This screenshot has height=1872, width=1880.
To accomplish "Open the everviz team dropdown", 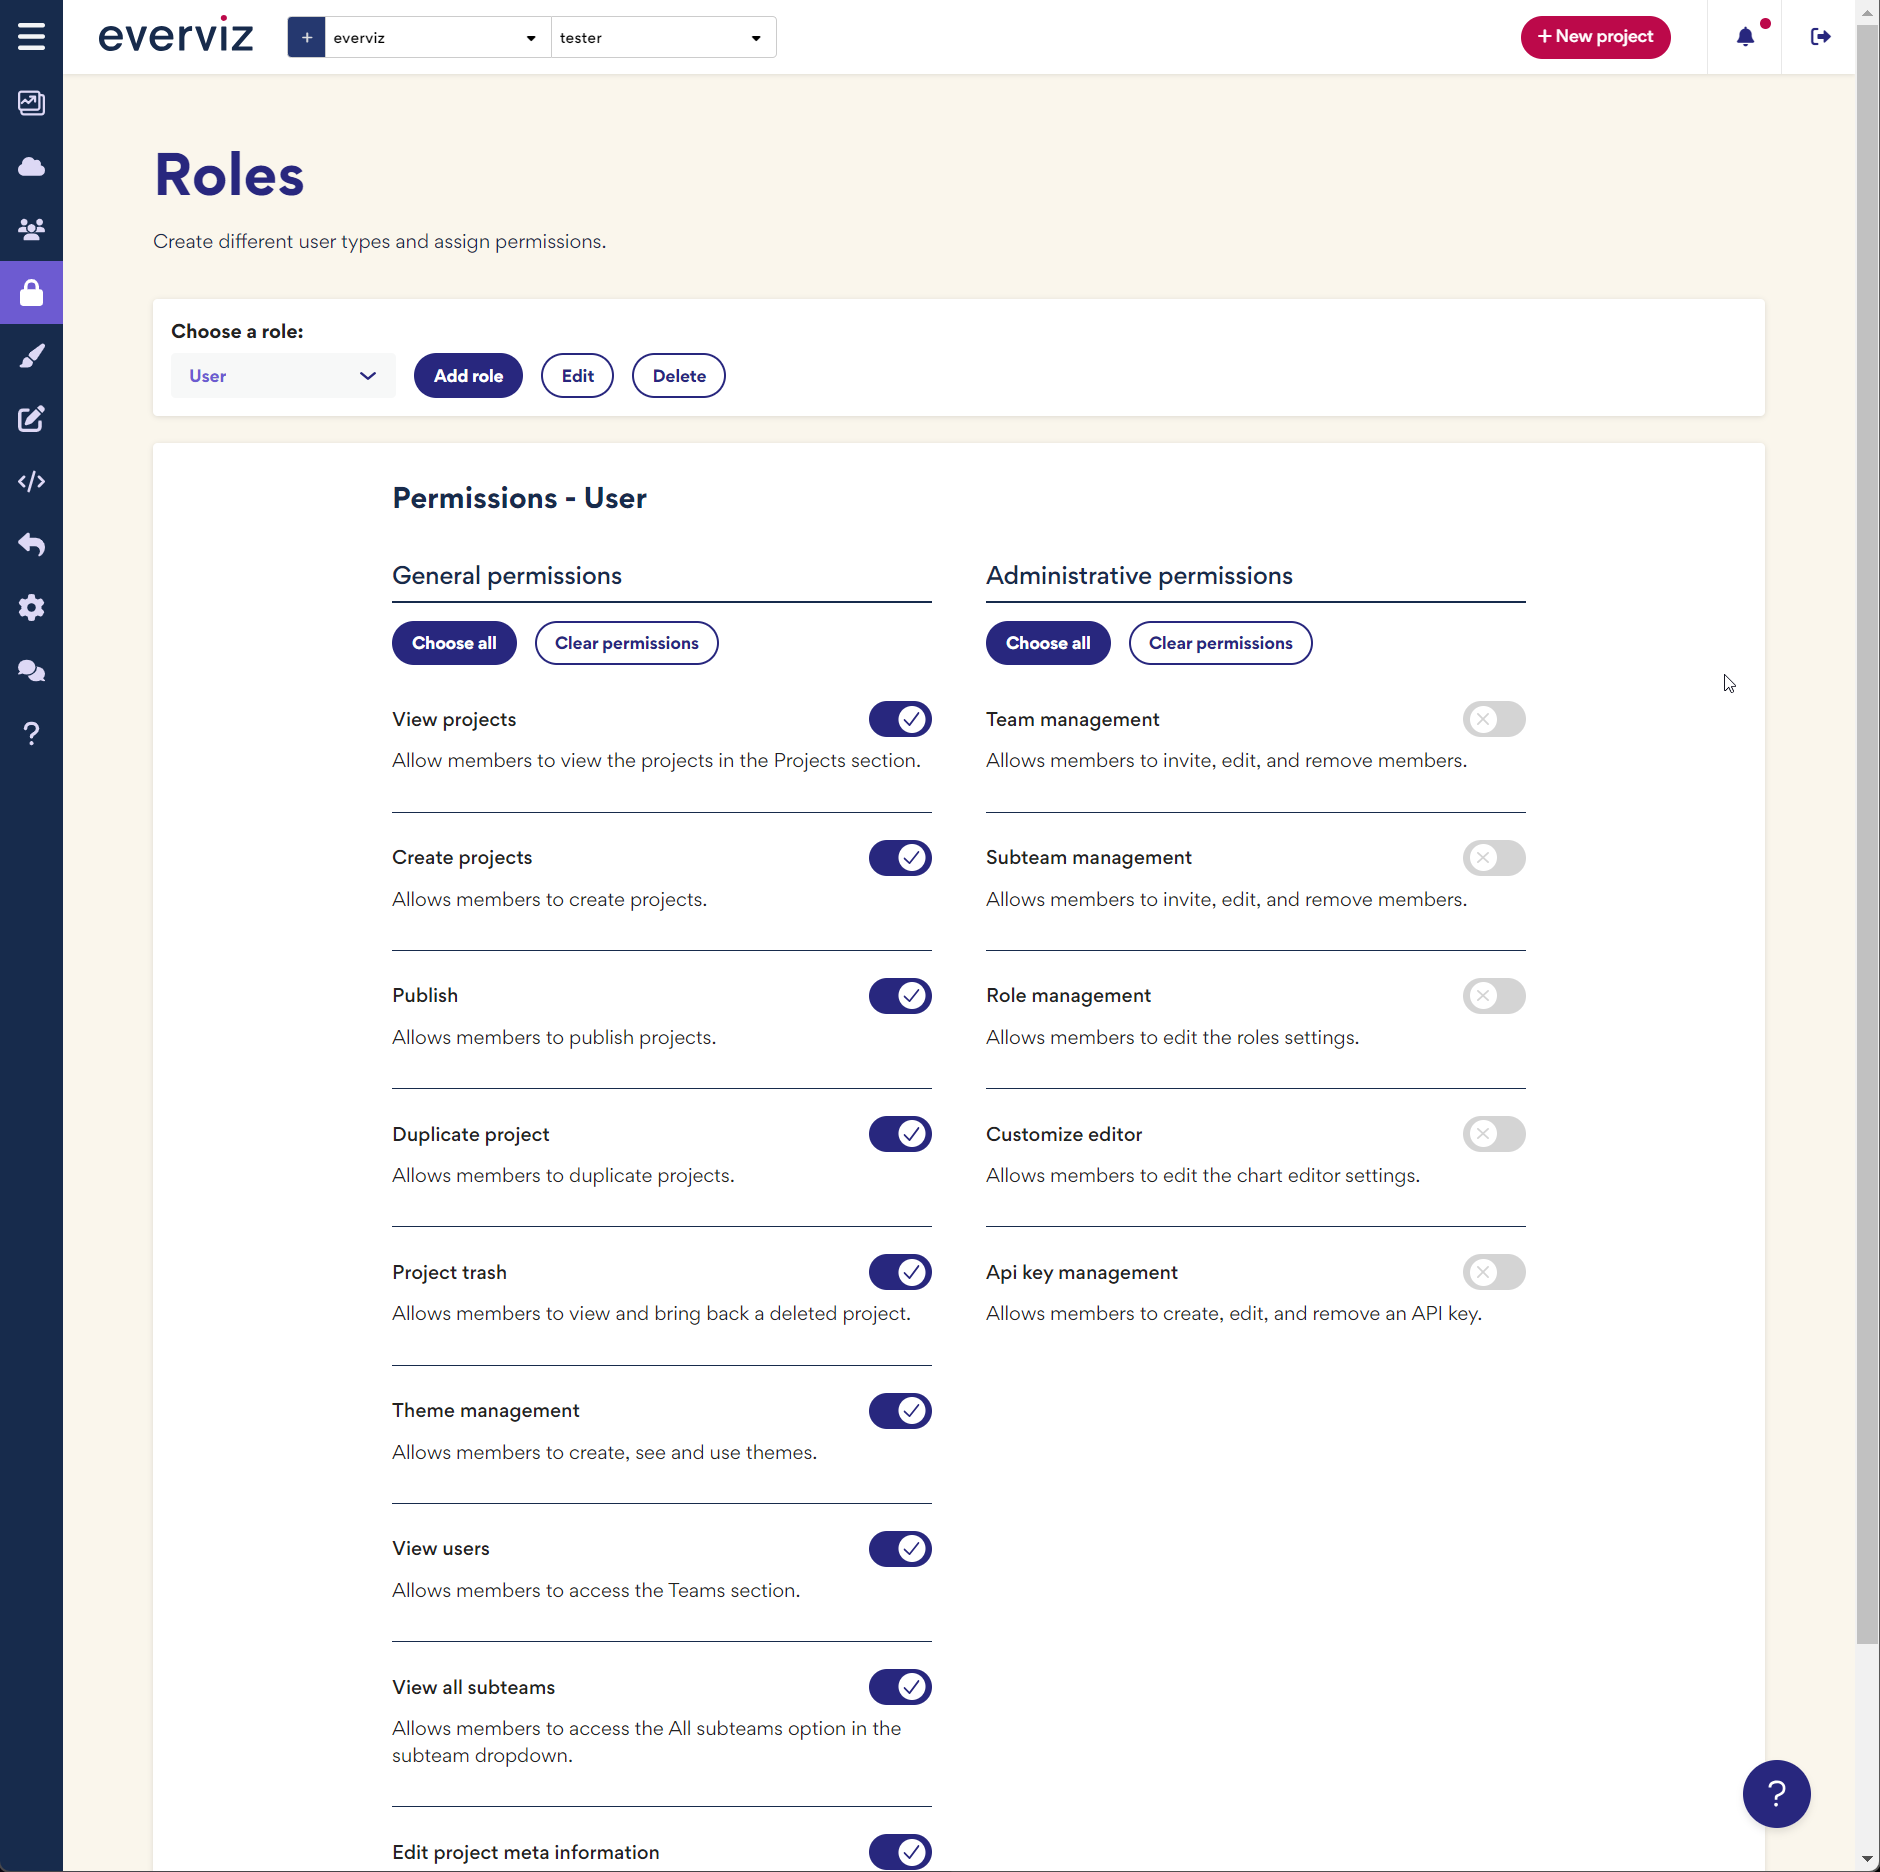I will tap(437, 37).
